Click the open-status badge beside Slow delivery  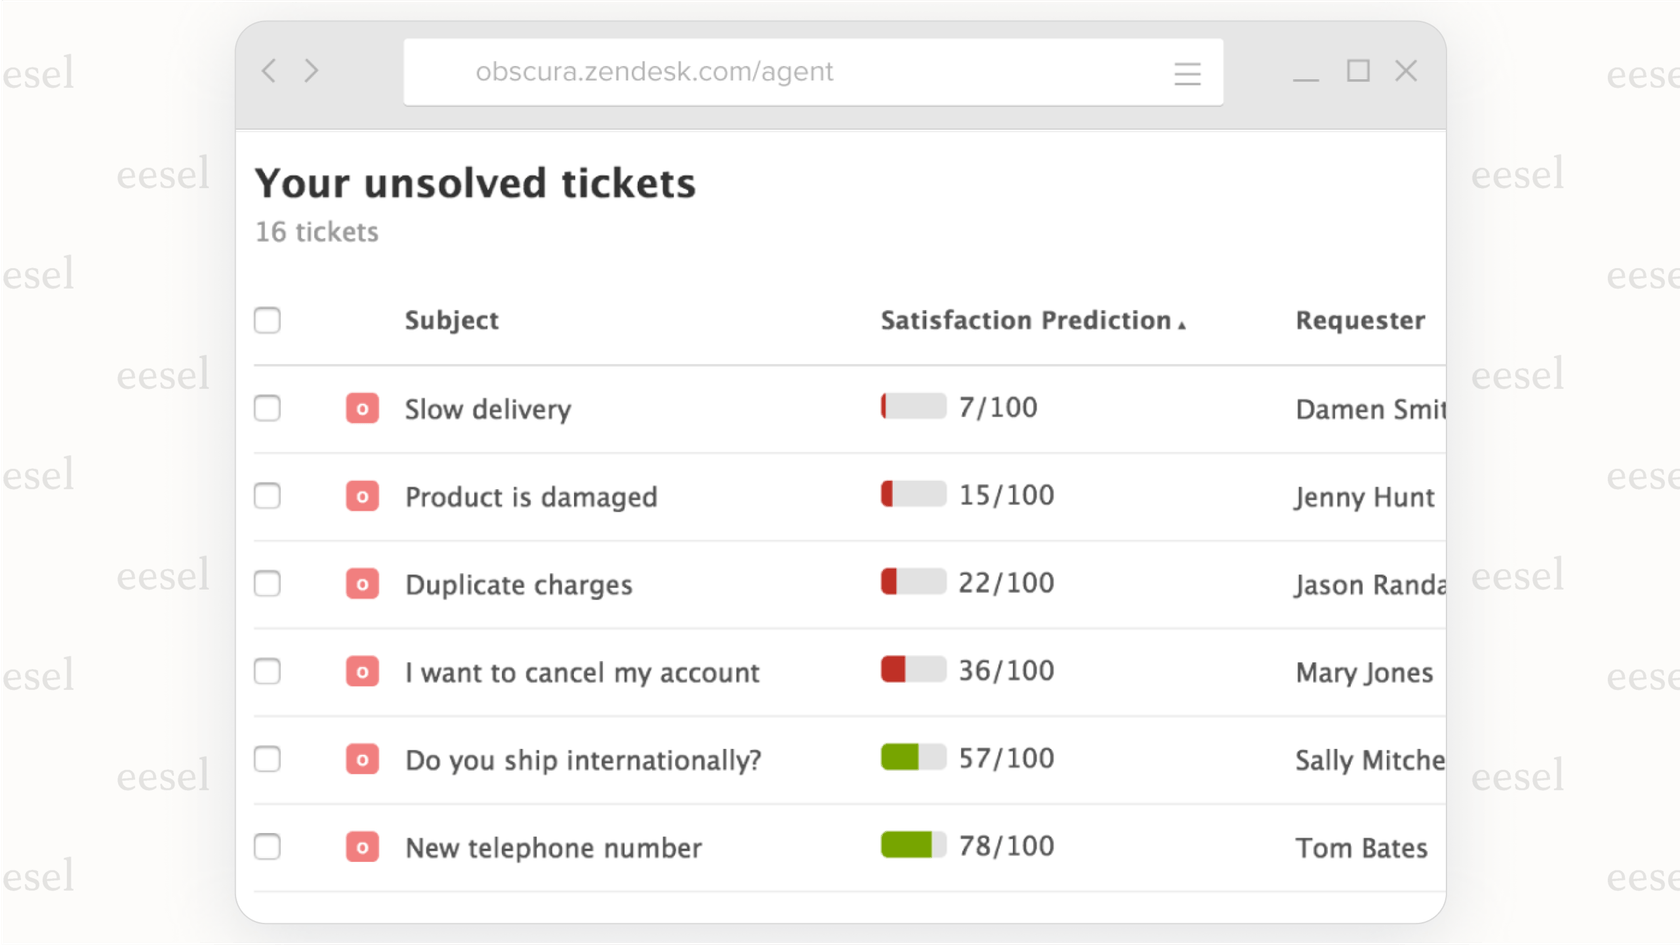pyautogui.click(x=361, y=408)
